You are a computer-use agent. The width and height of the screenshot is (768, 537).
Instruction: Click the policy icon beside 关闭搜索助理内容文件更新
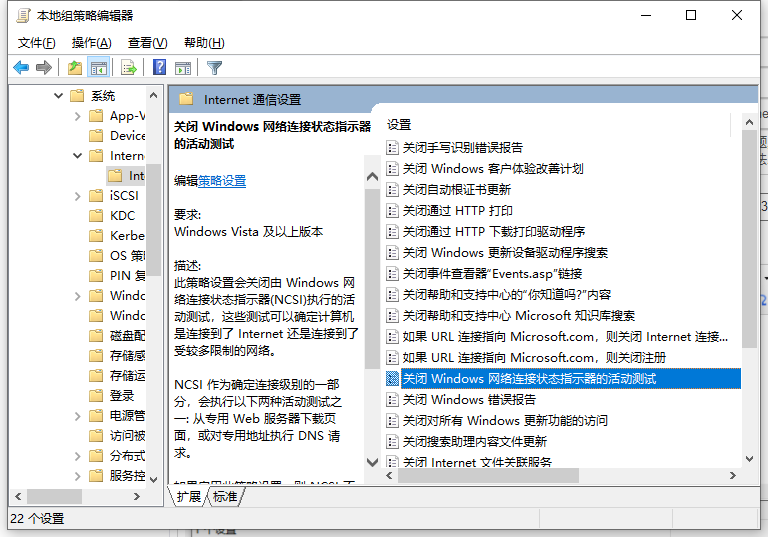[x=392, y=442]
